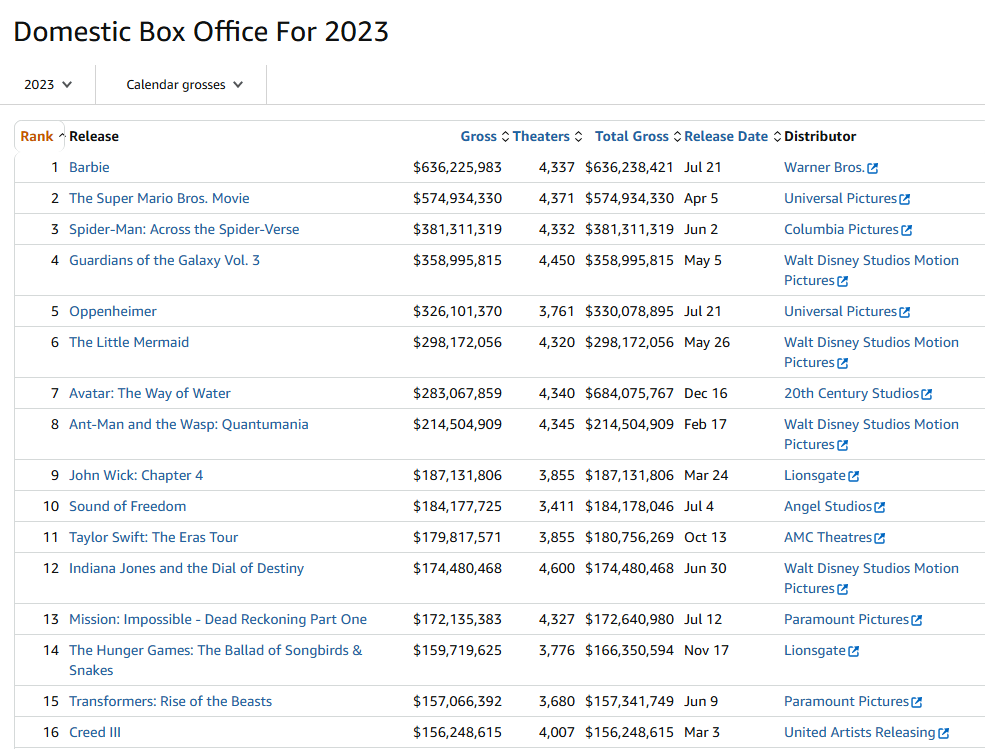This screenshot has height=749, width=985.
Task: Open John Wick: Chapter 4 link
Action: (135, 475)
